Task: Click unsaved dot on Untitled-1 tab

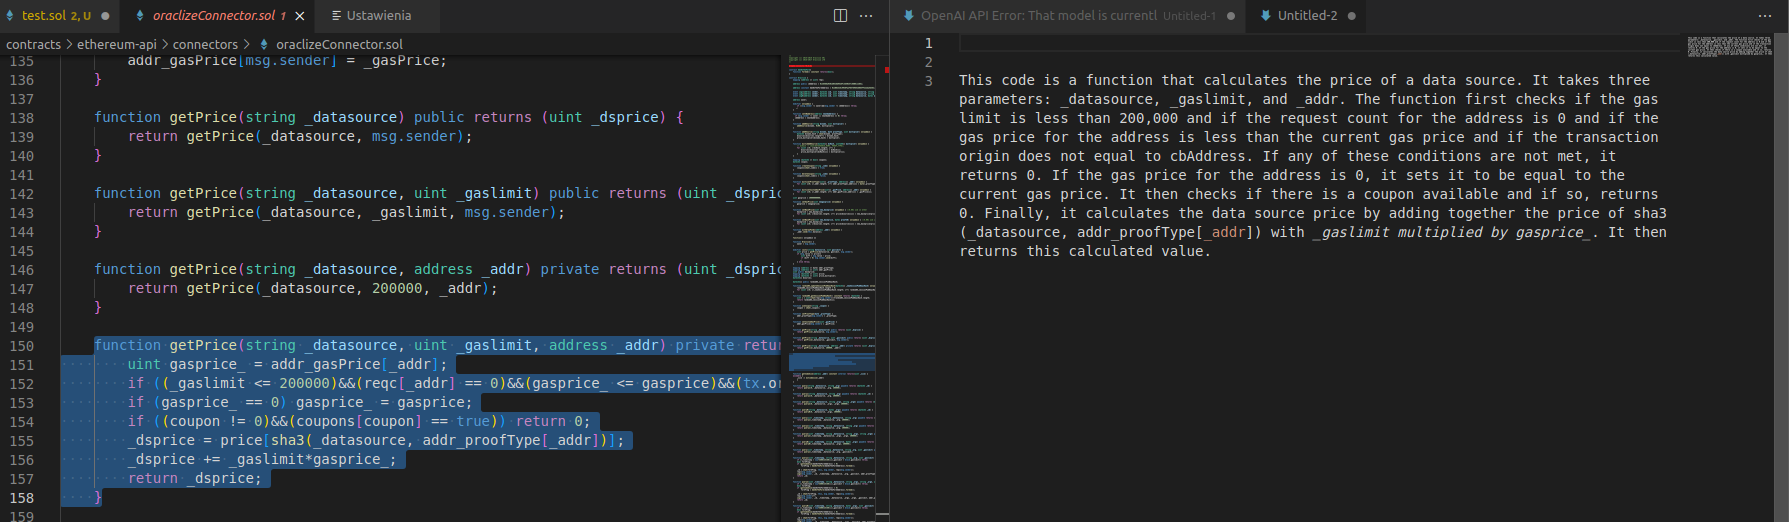Action: coord(1230,16)
